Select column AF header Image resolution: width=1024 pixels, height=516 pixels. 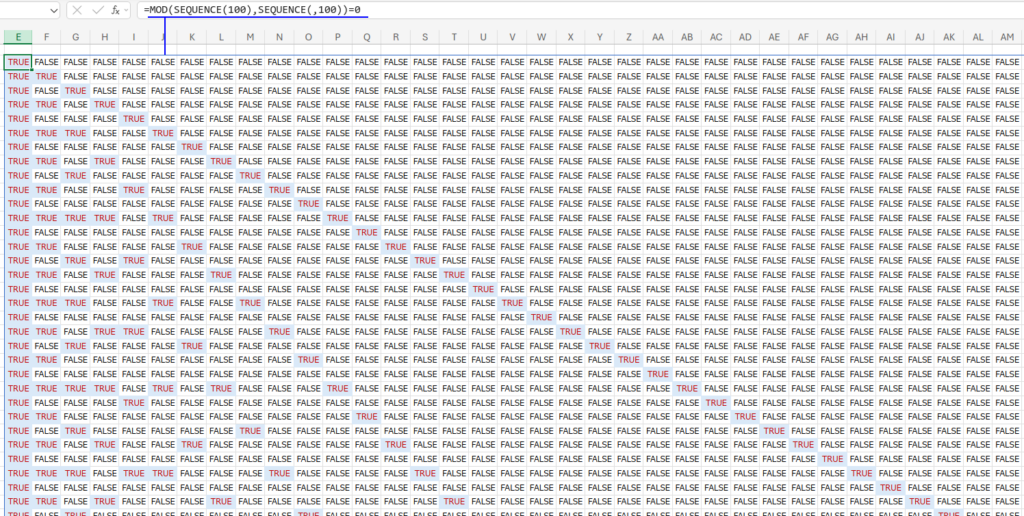point(804,37)
